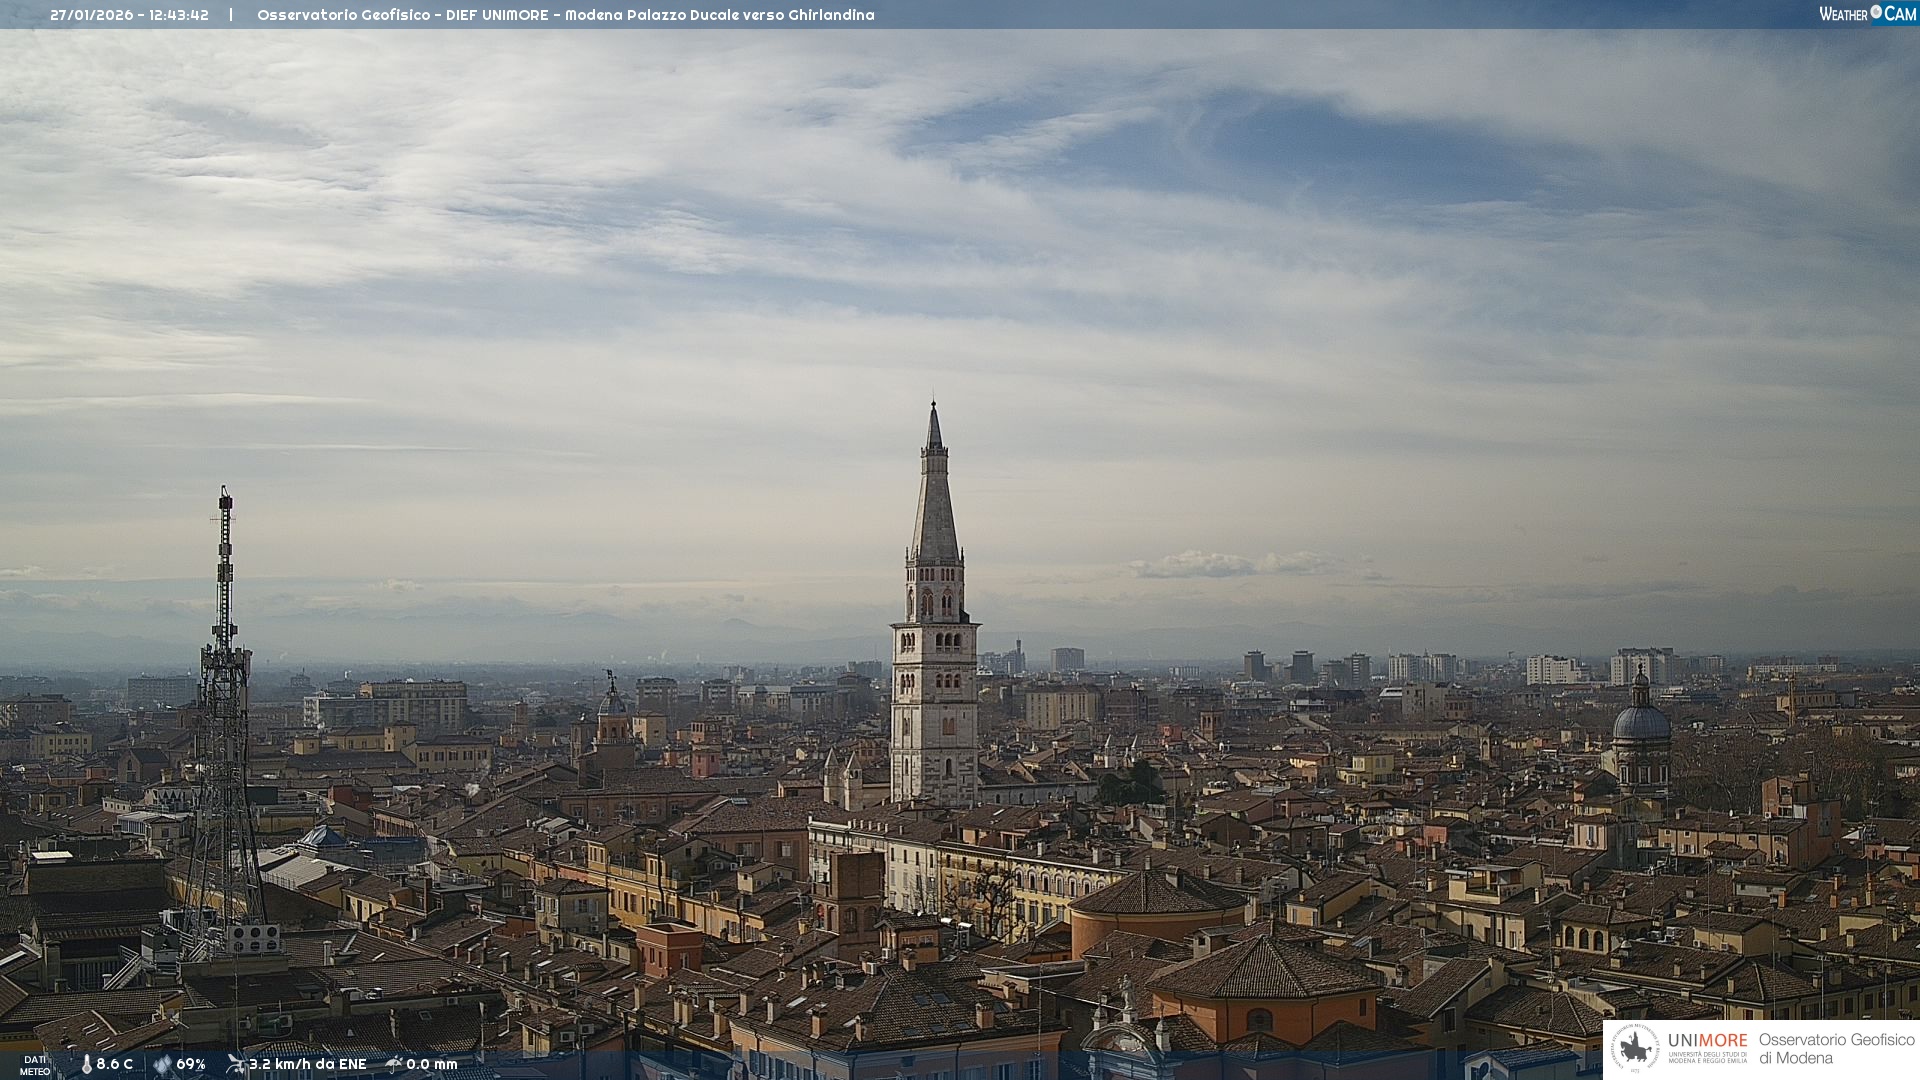Viewport: 1920px width, 1080px height.
Task: Click the DATI METEO label
Action: coord(35,1065)
